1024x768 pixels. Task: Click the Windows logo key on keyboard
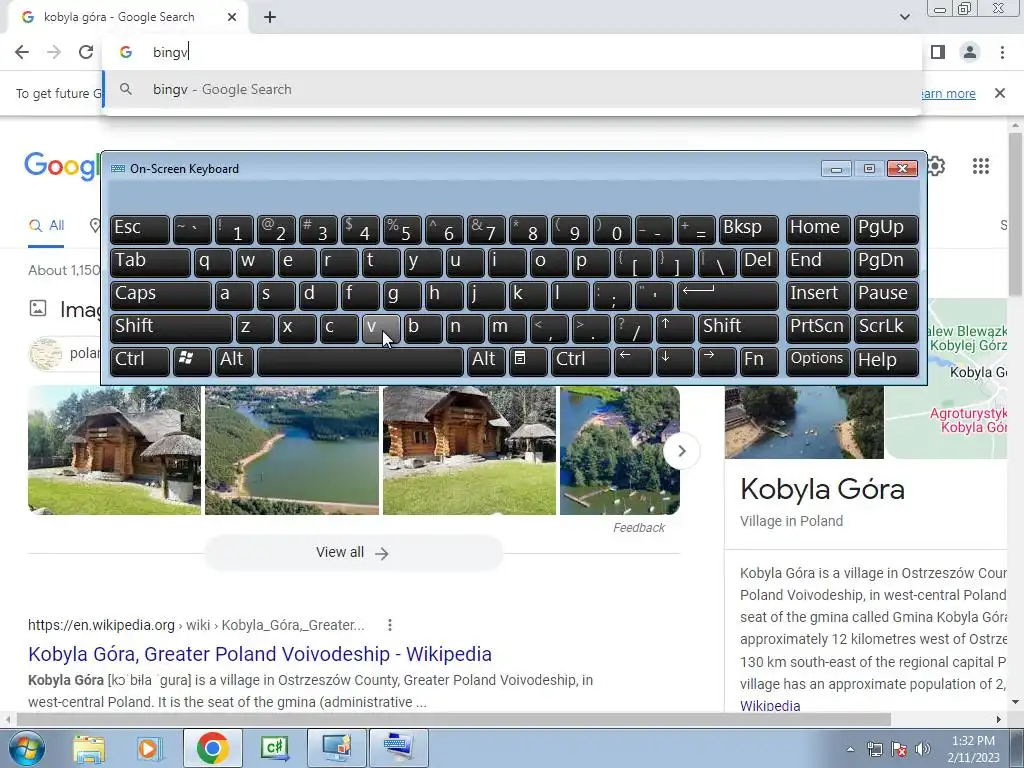[x=192, y=361]
